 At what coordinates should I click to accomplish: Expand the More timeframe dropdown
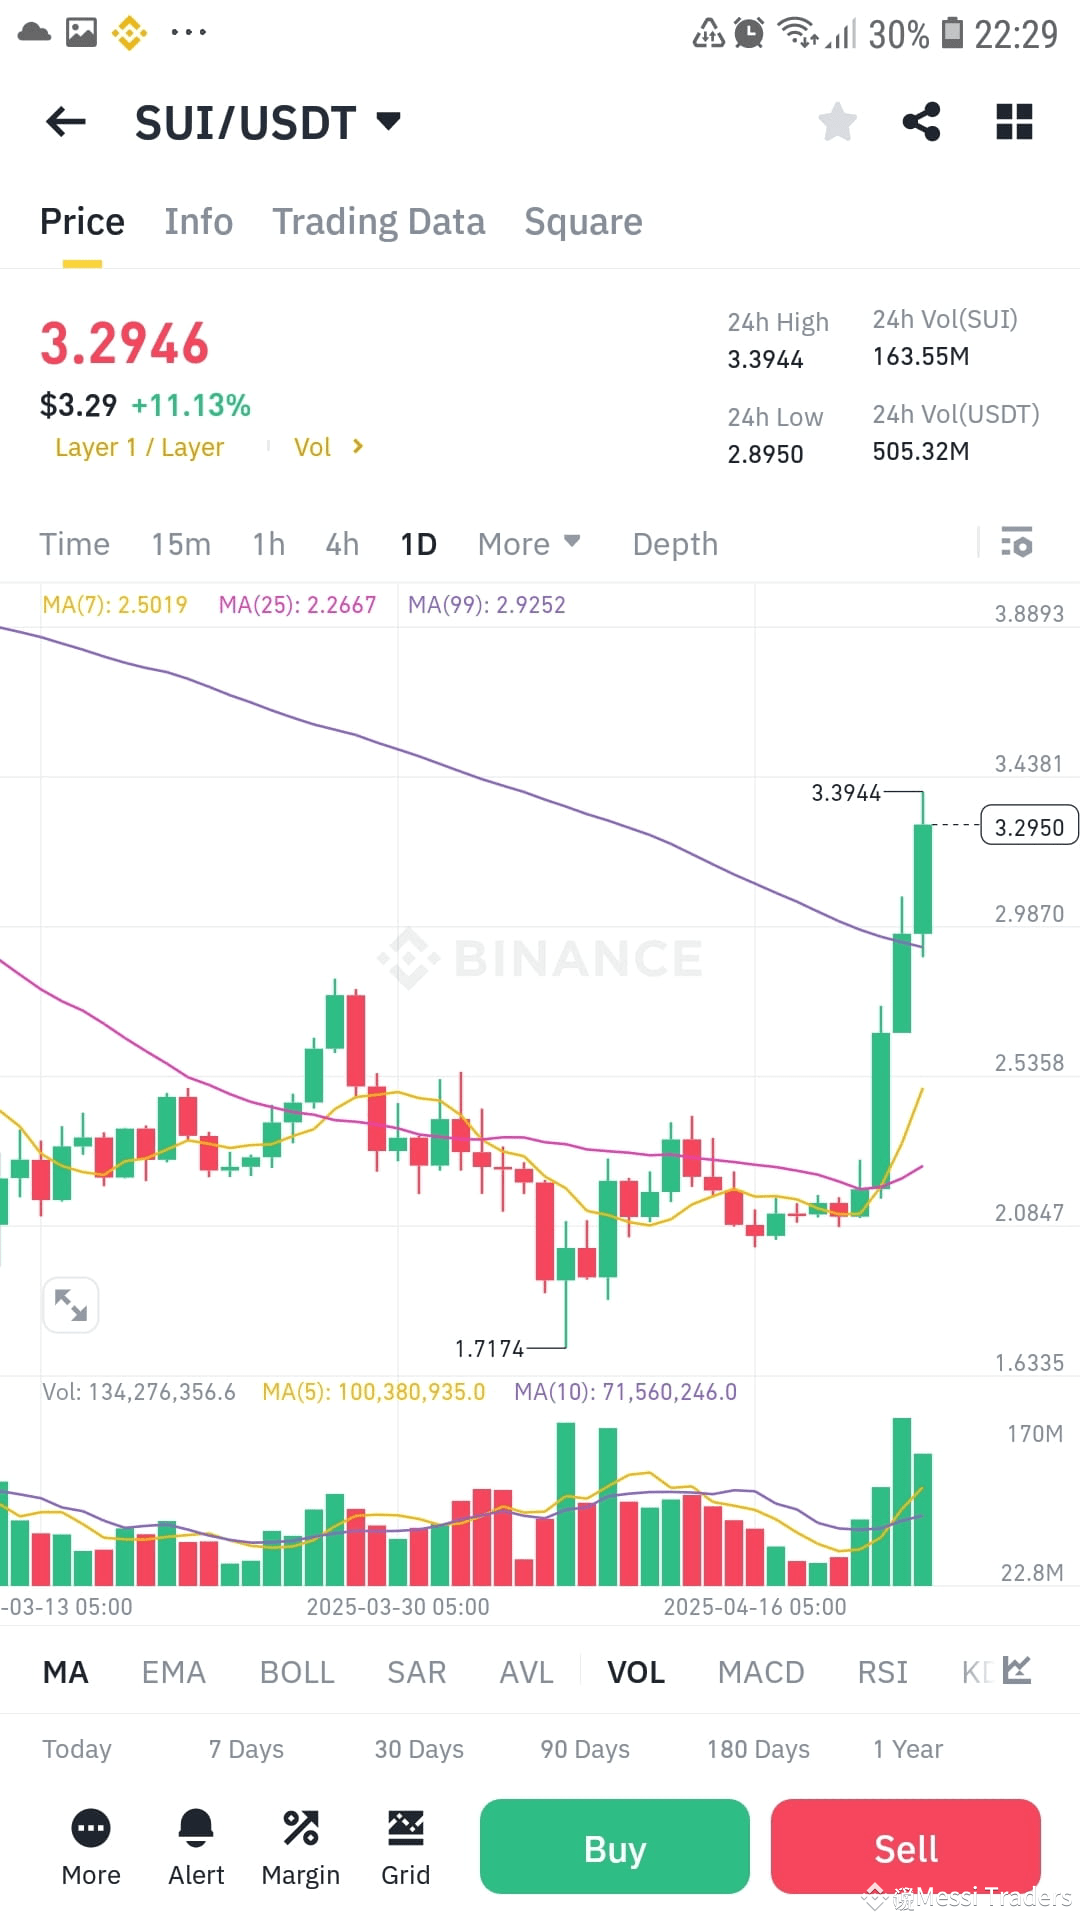click(529, 544)
